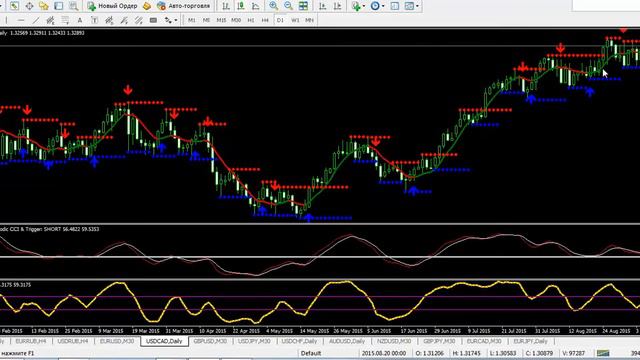Screen dimensions: 640x360
Task: Open the GBPUSD,M30 chart tab
Action: click(x=210, y=341)
